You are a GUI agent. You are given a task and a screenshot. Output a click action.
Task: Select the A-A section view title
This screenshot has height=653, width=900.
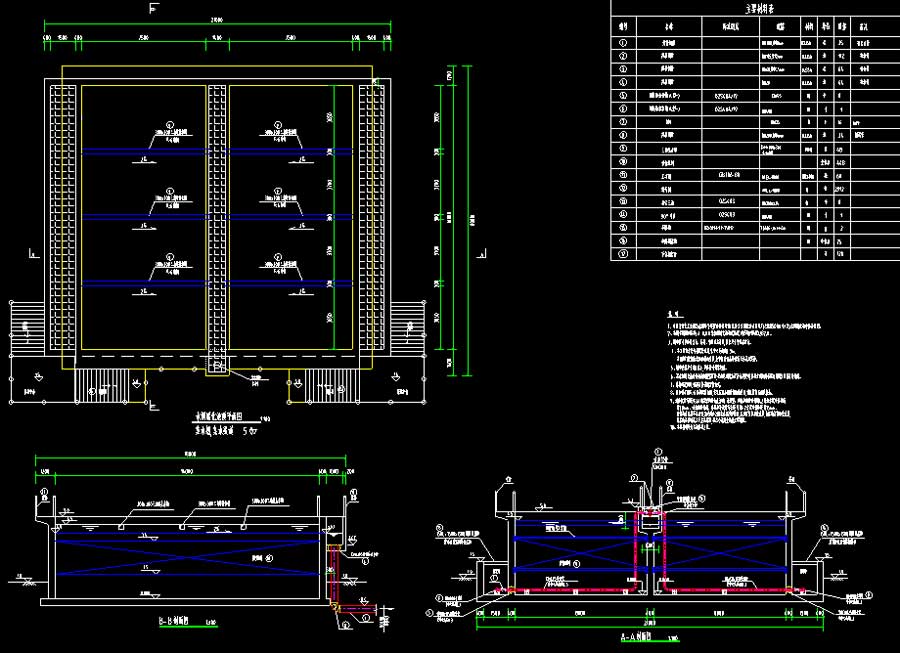click(638, 636)
